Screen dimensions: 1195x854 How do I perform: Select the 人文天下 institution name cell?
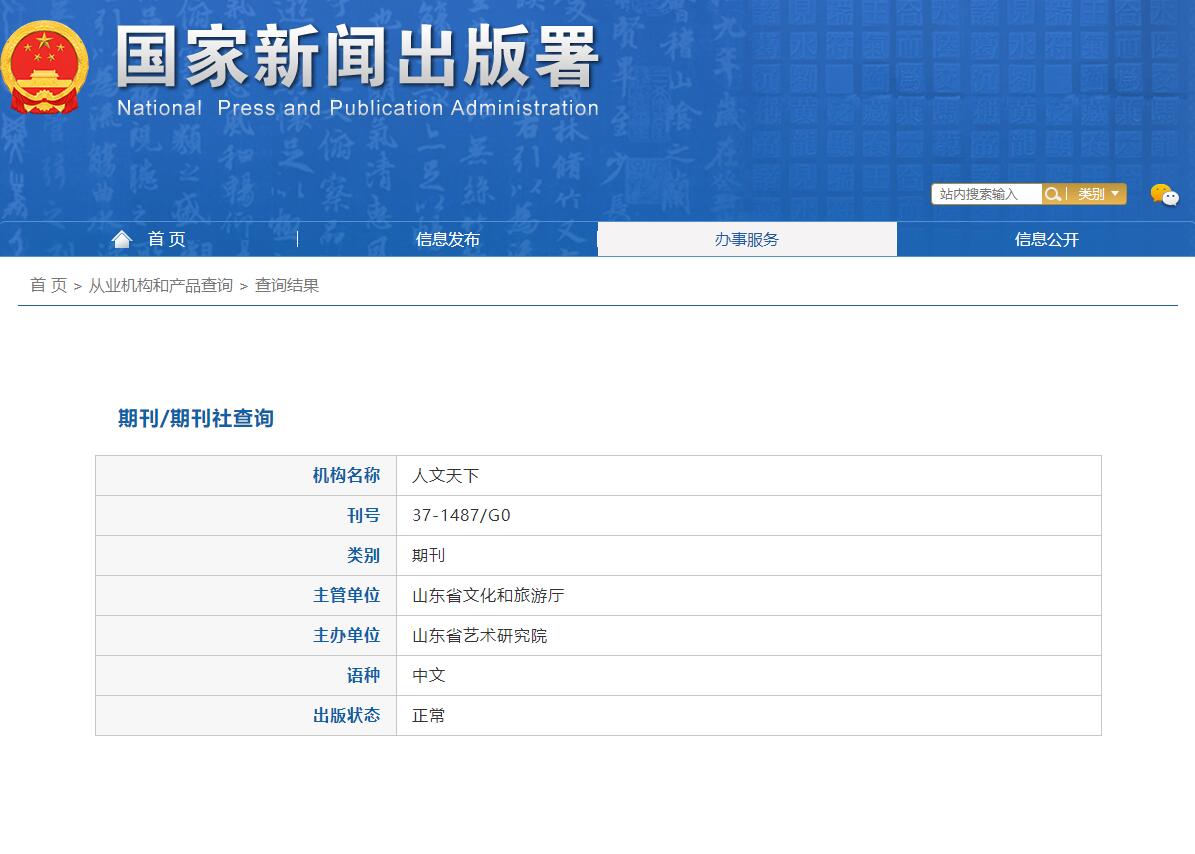click(446, 476)
